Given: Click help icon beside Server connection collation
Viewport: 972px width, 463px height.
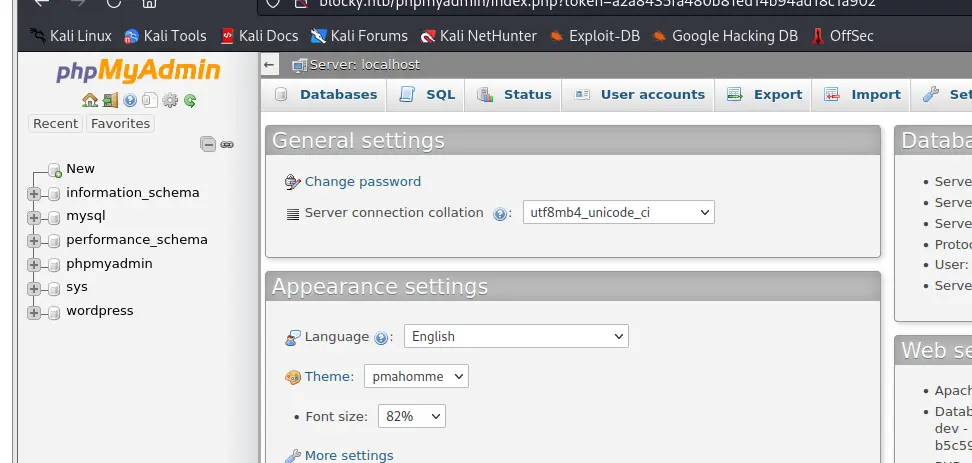Looking at the screenshot, I should 501,213.
